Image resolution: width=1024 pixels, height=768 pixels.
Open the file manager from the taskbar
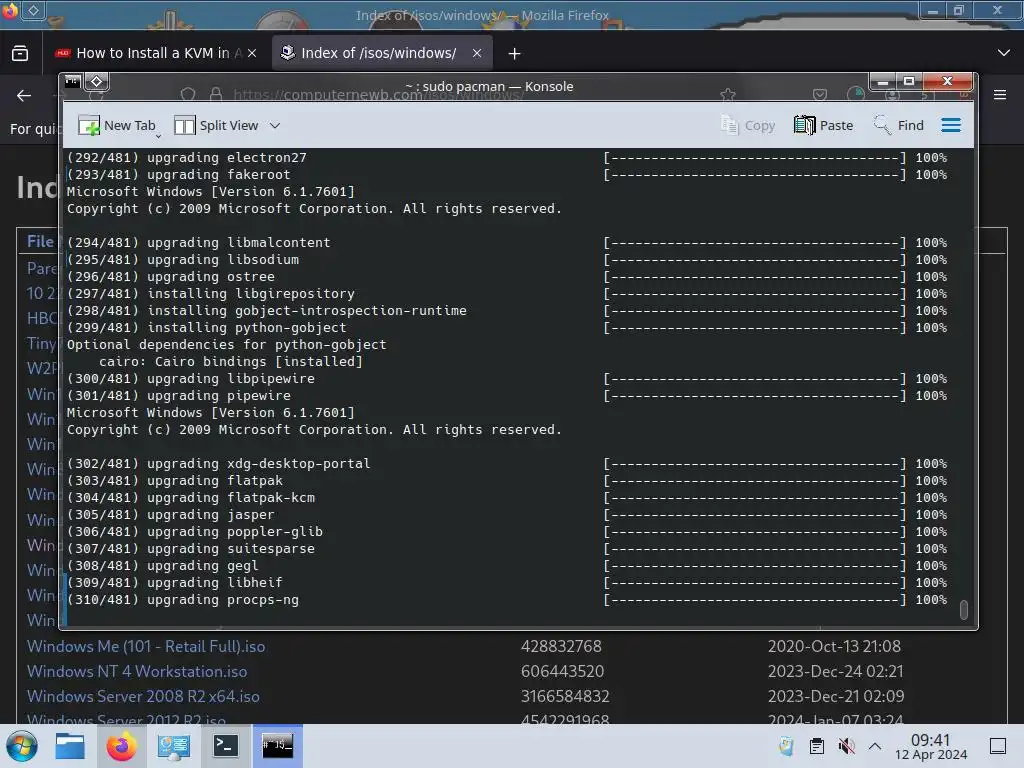point(70,746)
